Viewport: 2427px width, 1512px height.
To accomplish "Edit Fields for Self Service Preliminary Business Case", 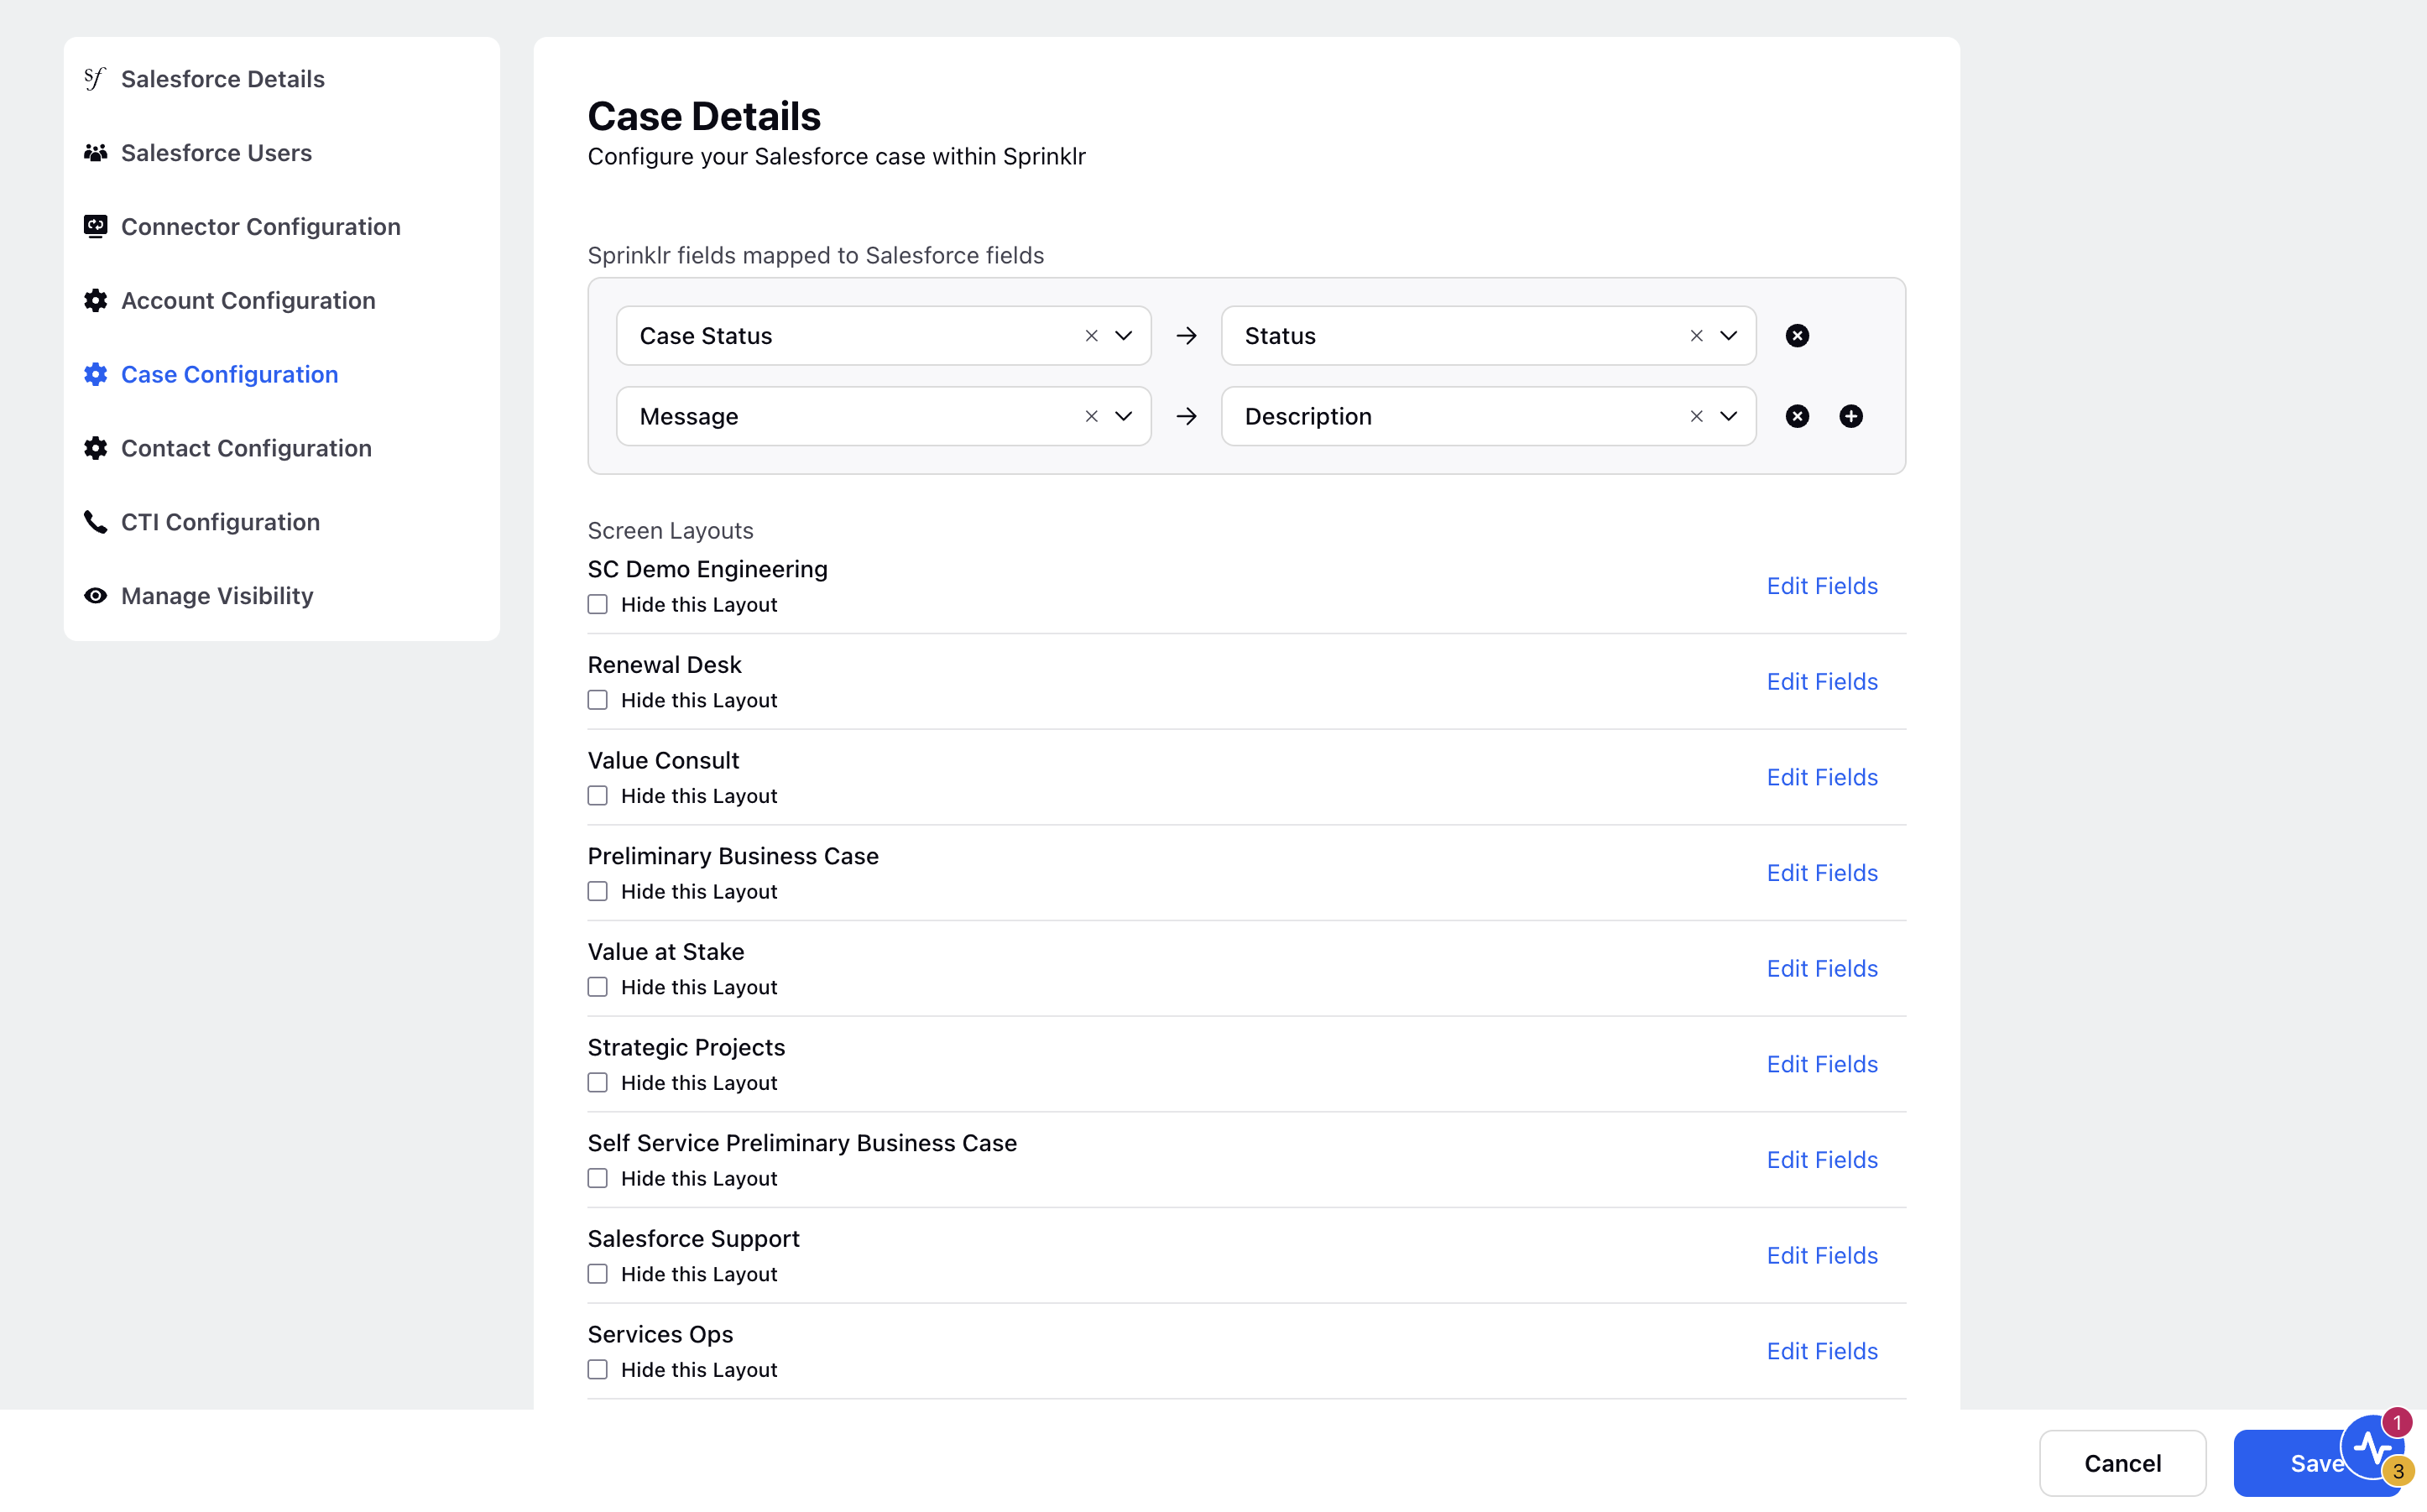I will coord(1822,1160).
